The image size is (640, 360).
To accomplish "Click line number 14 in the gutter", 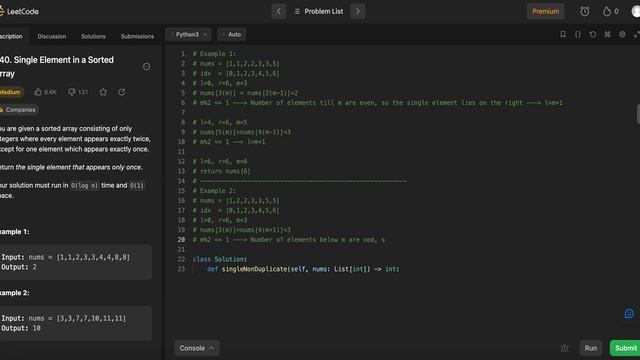I will (181, 181).
